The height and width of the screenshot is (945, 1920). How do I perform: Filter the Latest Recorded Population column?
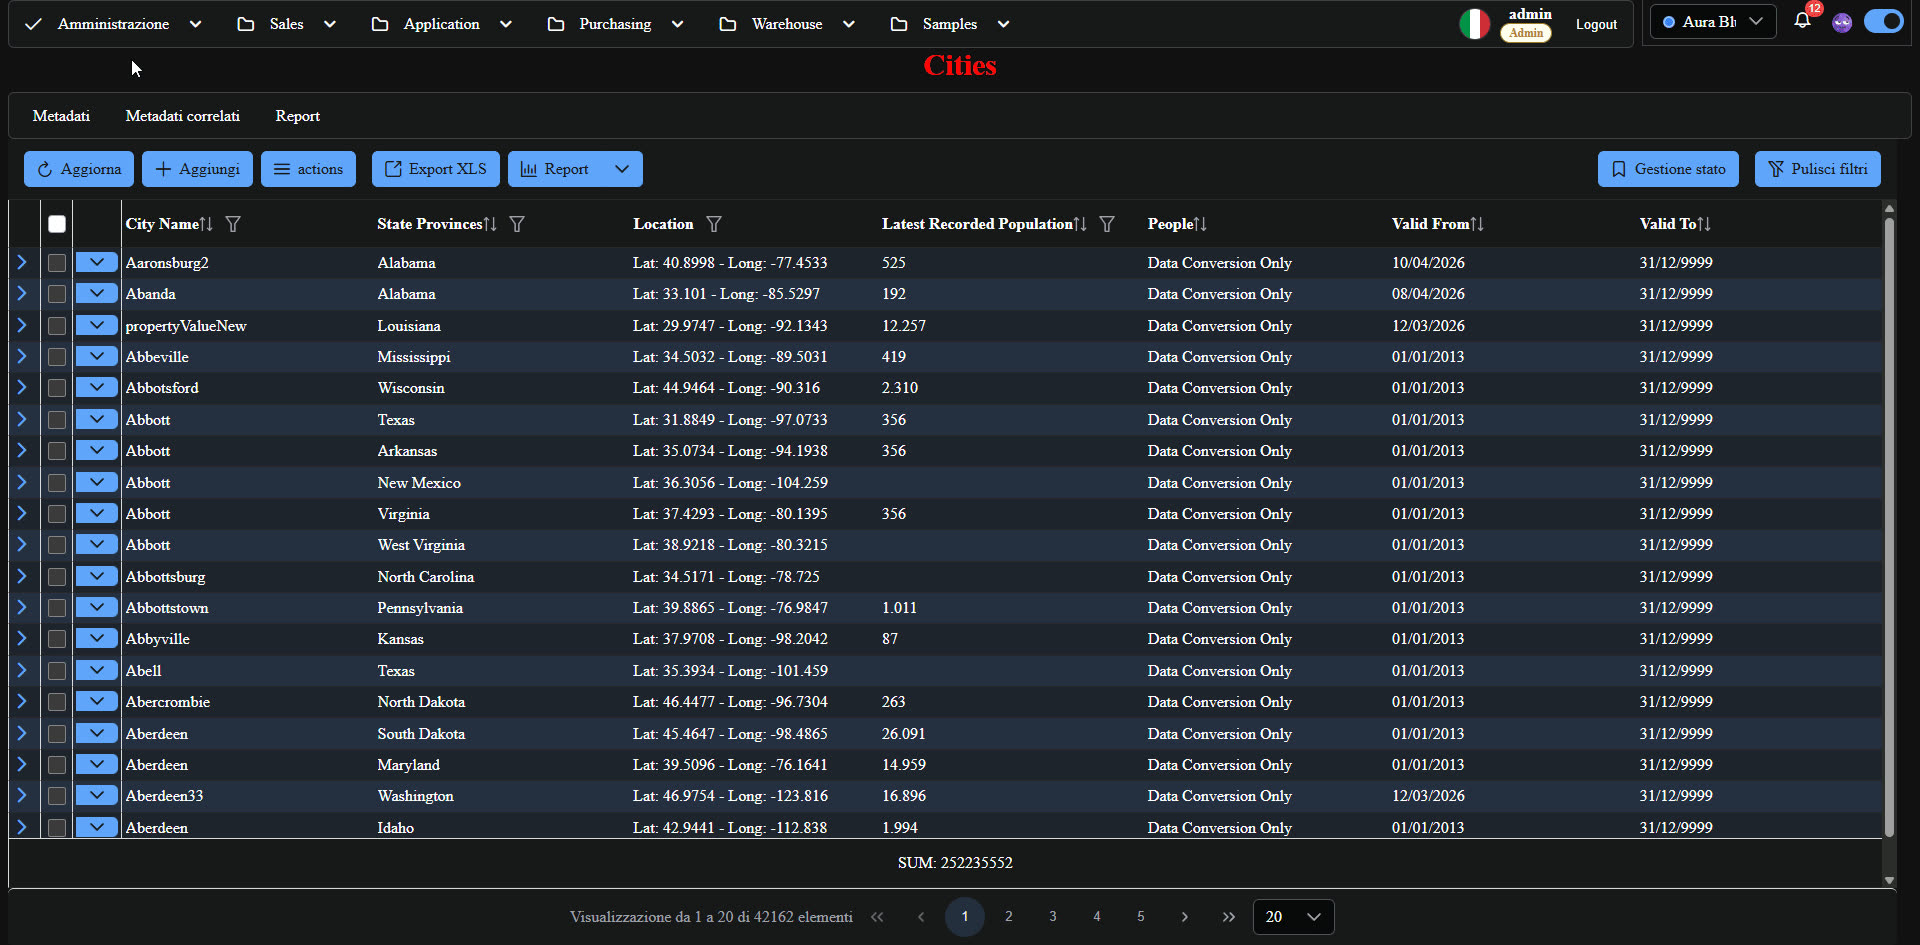click(x=1107, y=224)
